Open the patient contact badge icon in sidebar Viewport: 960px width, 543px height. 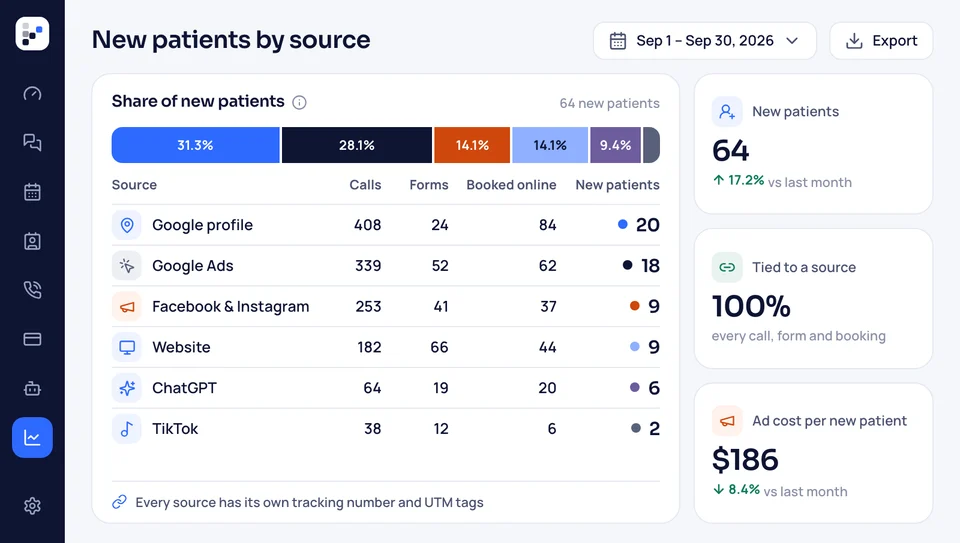coord(32,241)
